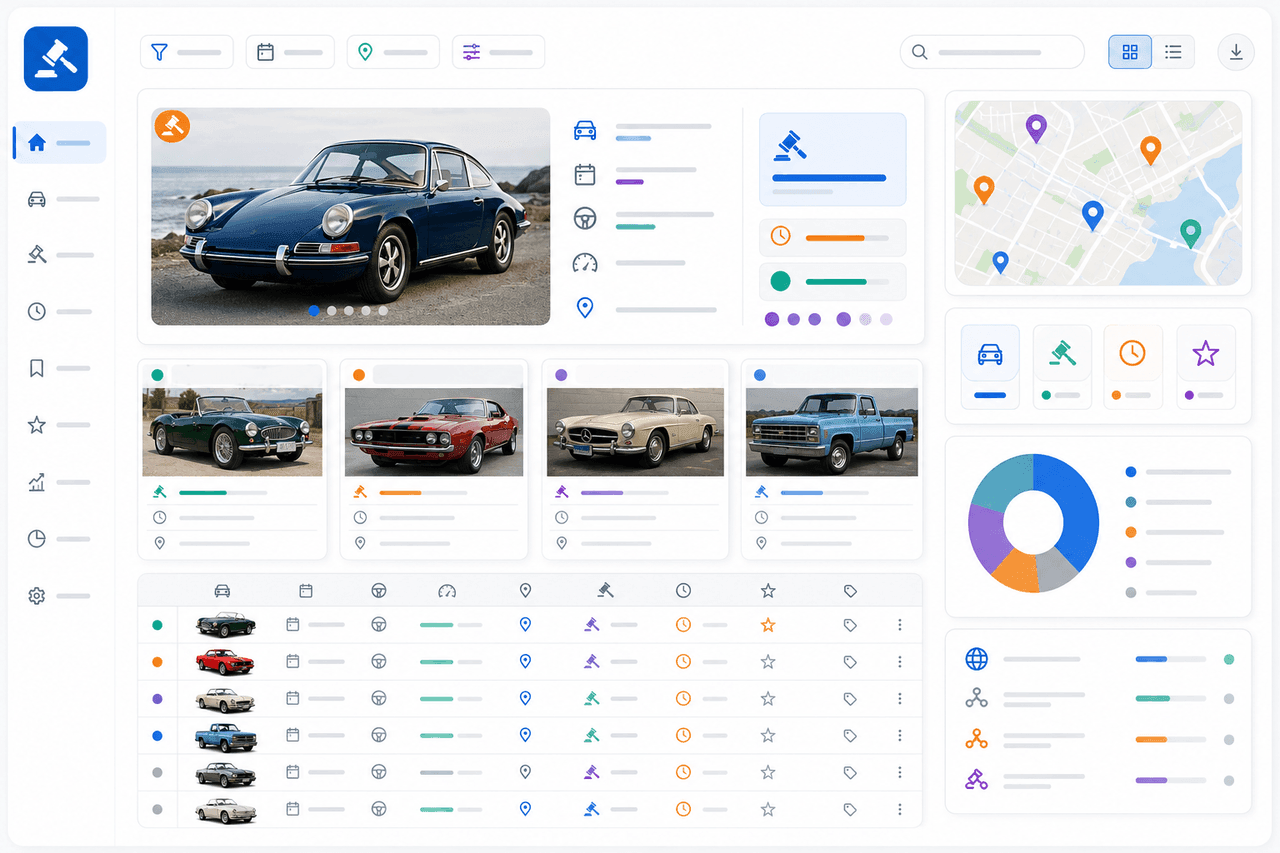
Task: Toggle favorite star on red car row
Action: coord(768,661)
